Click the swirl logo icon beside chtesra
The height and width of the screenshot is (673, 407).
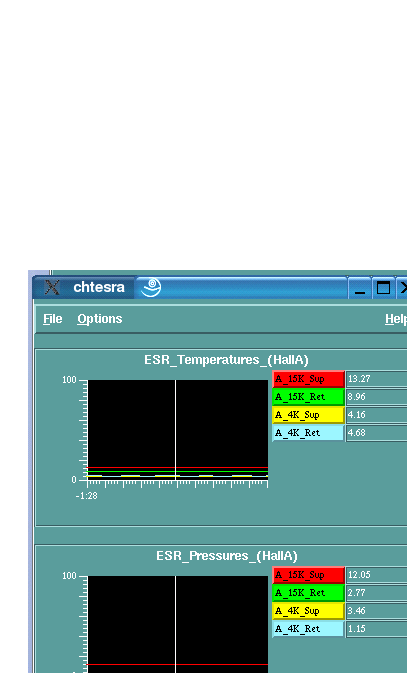151,287
